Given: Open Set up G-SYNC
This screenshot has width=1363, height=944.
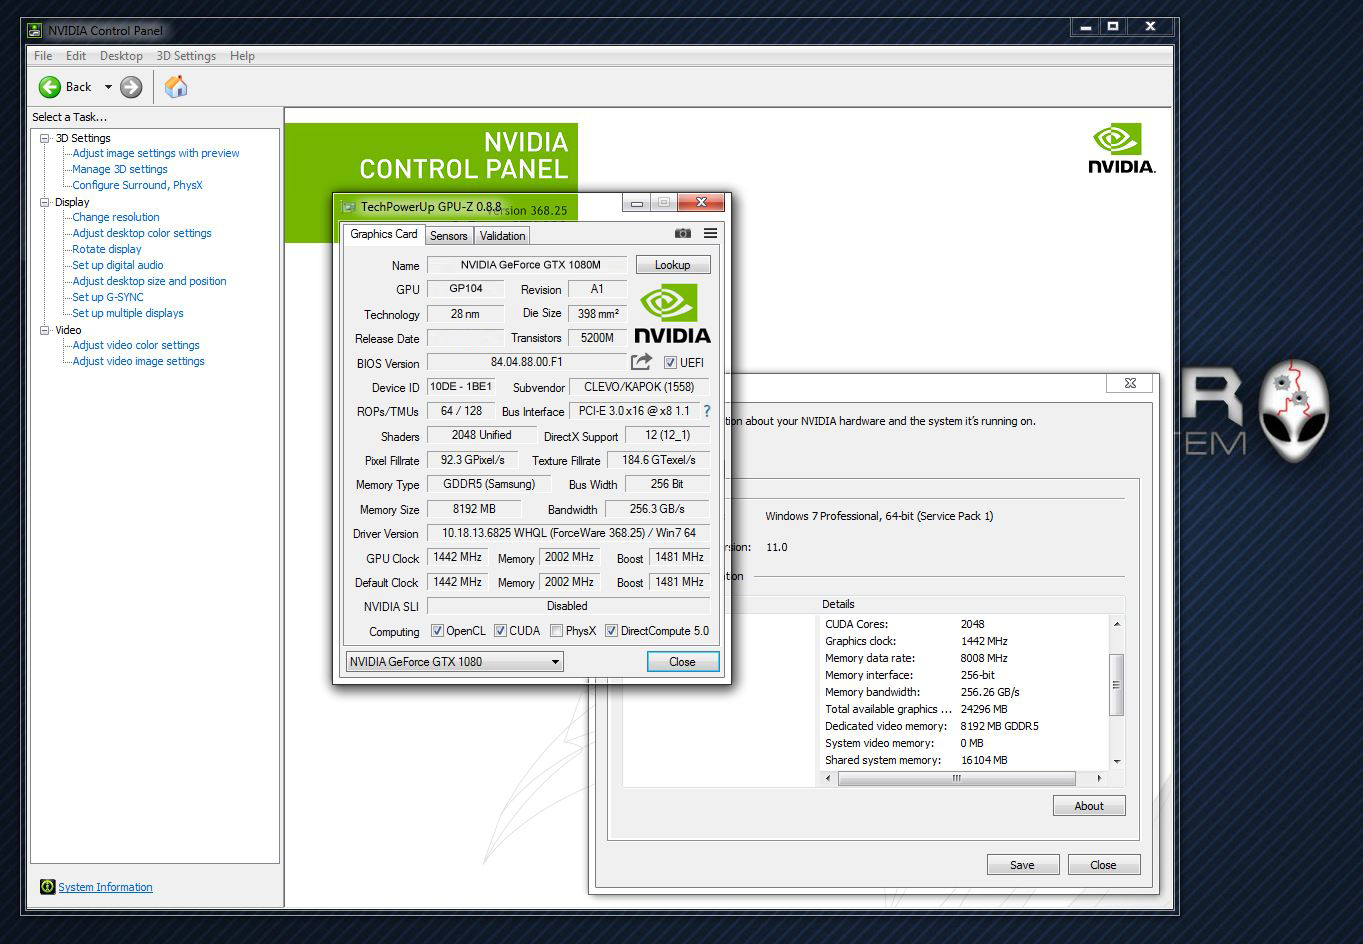Looking at the screenshot, I should pyautogui.click(x=108, y=297).
